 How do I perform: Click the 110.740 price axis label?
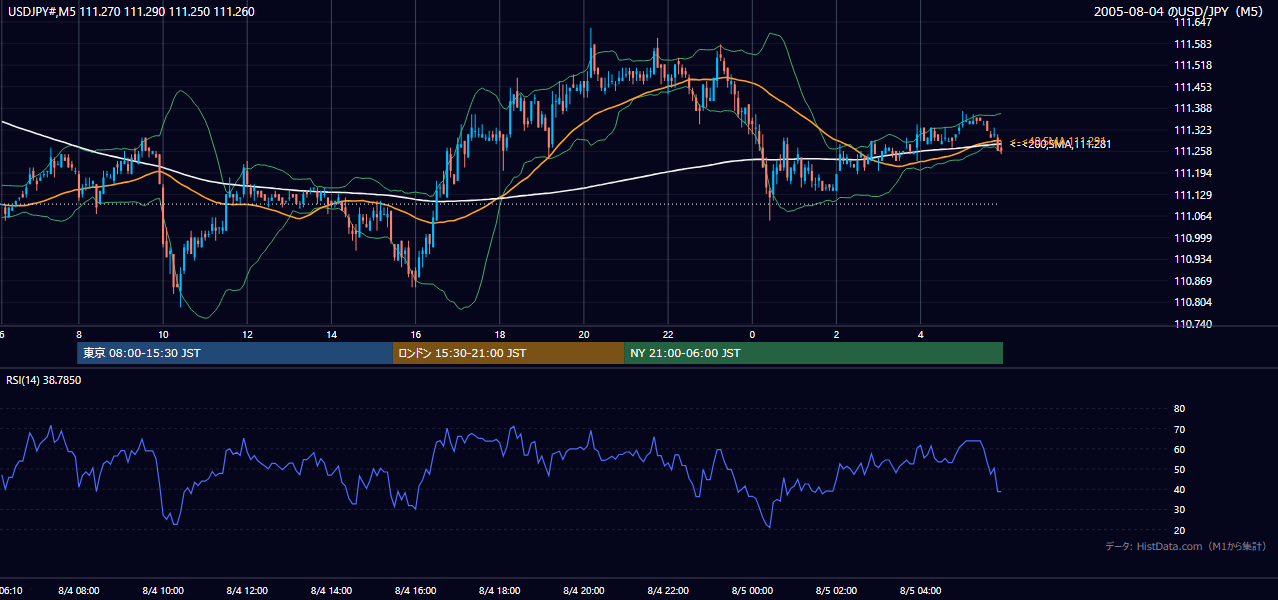(x=1192, y=324)
